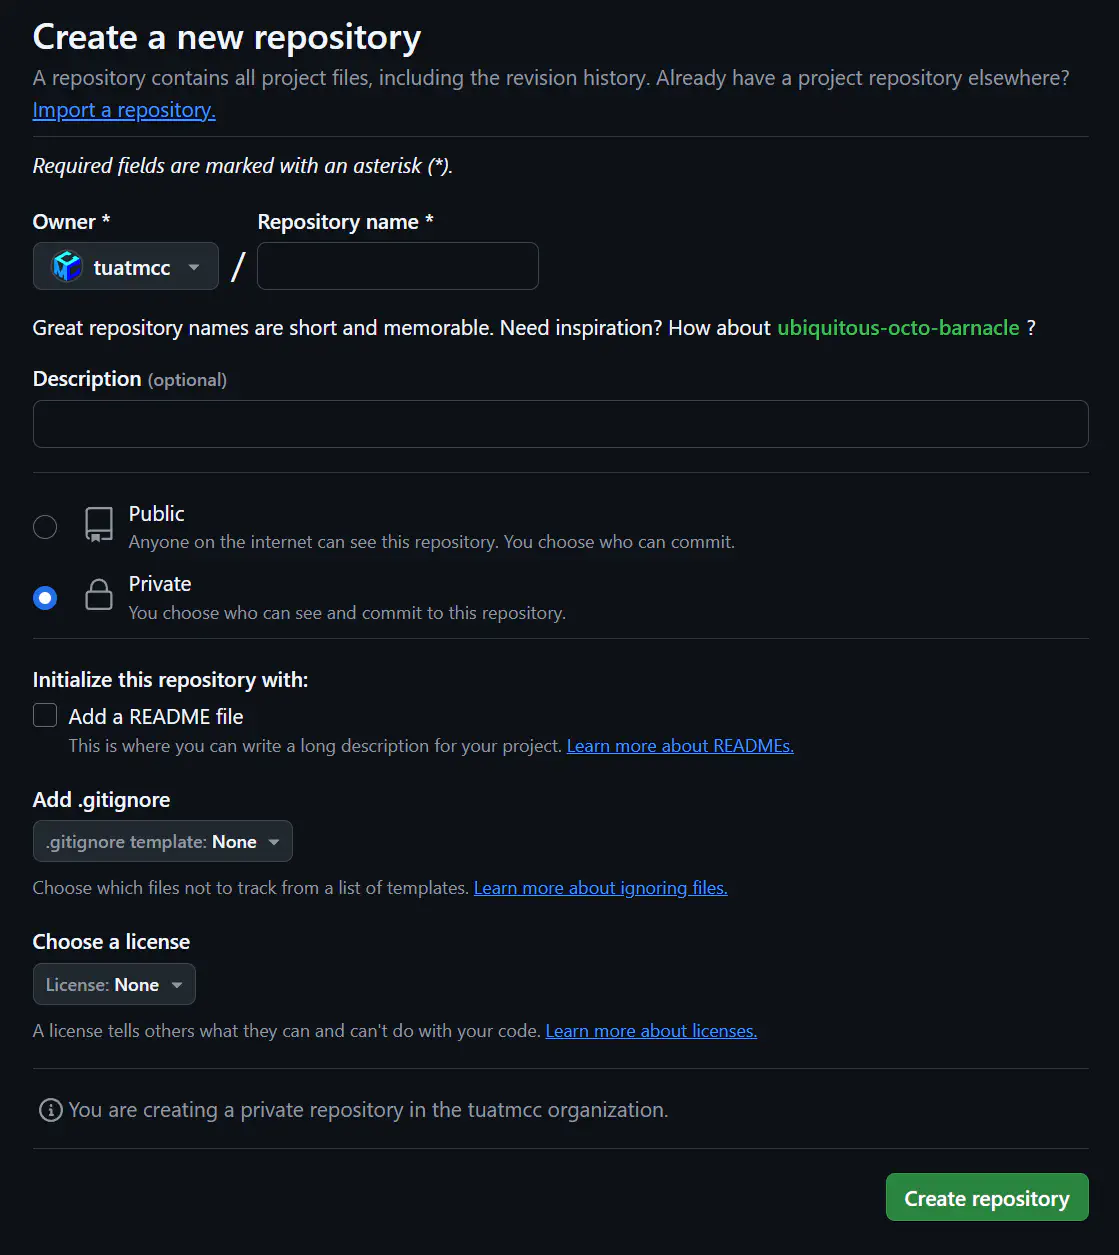This screenshot has width=1119, height=1255.
Task: Open Learn more about READMEs link
Action: tap(680, 746)
